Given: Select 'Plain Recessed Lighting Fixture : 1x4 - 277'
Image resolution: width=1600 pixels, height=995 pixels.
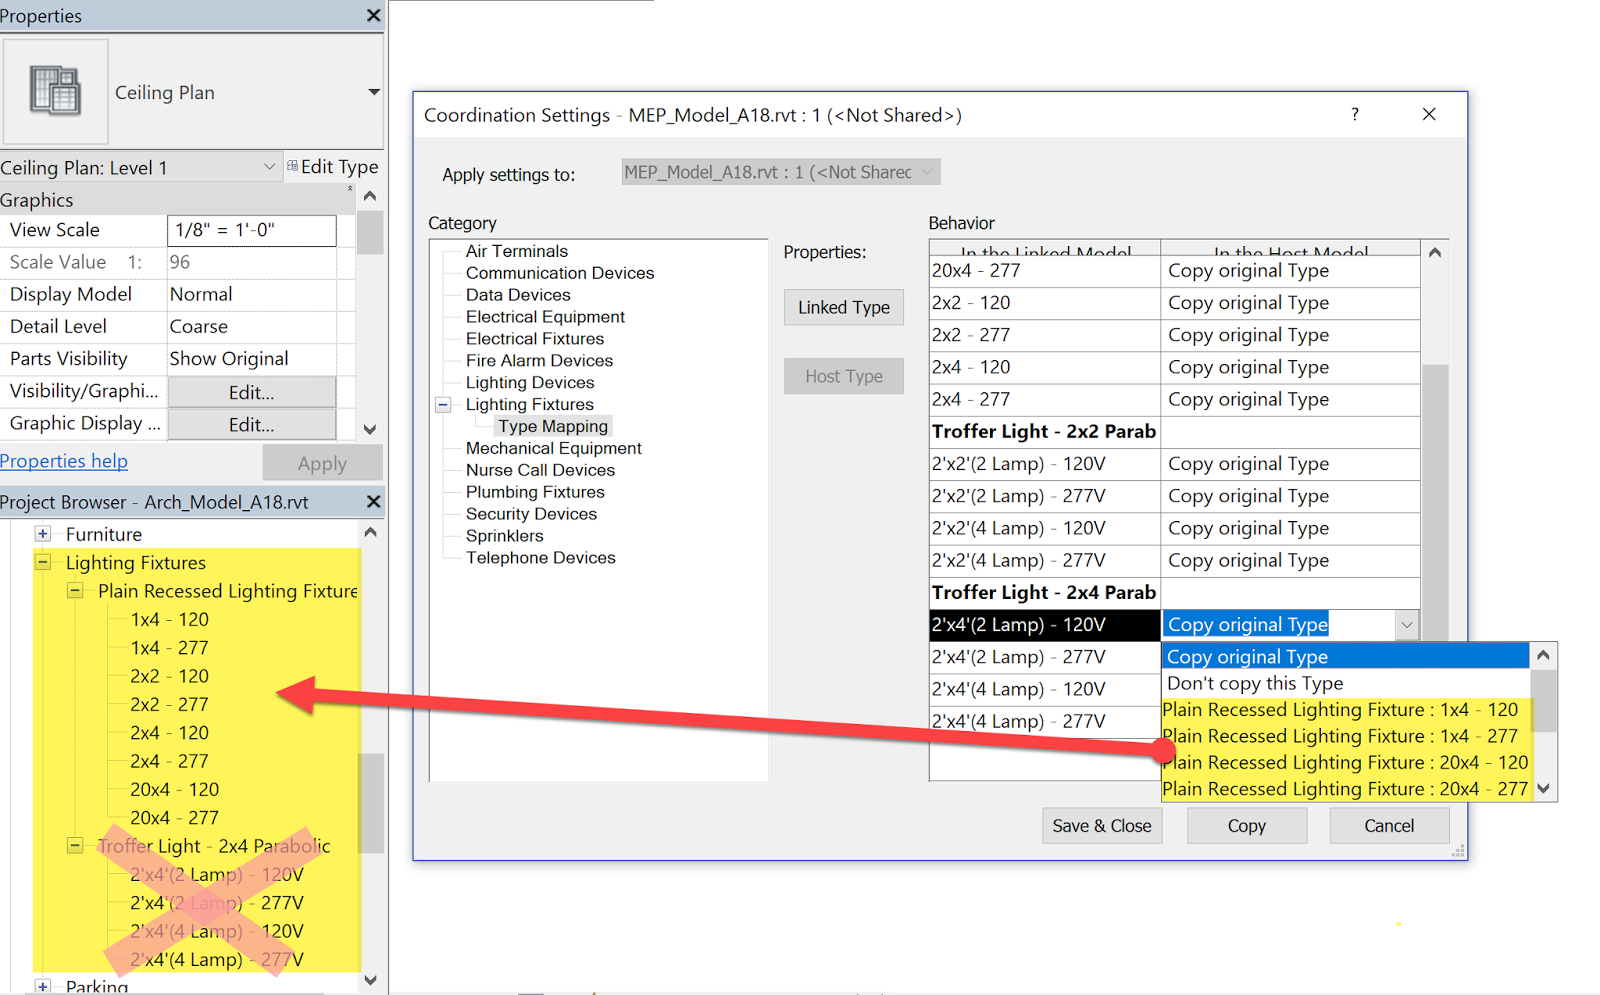Looking at the screenshot, I should tap(1341, 735).
